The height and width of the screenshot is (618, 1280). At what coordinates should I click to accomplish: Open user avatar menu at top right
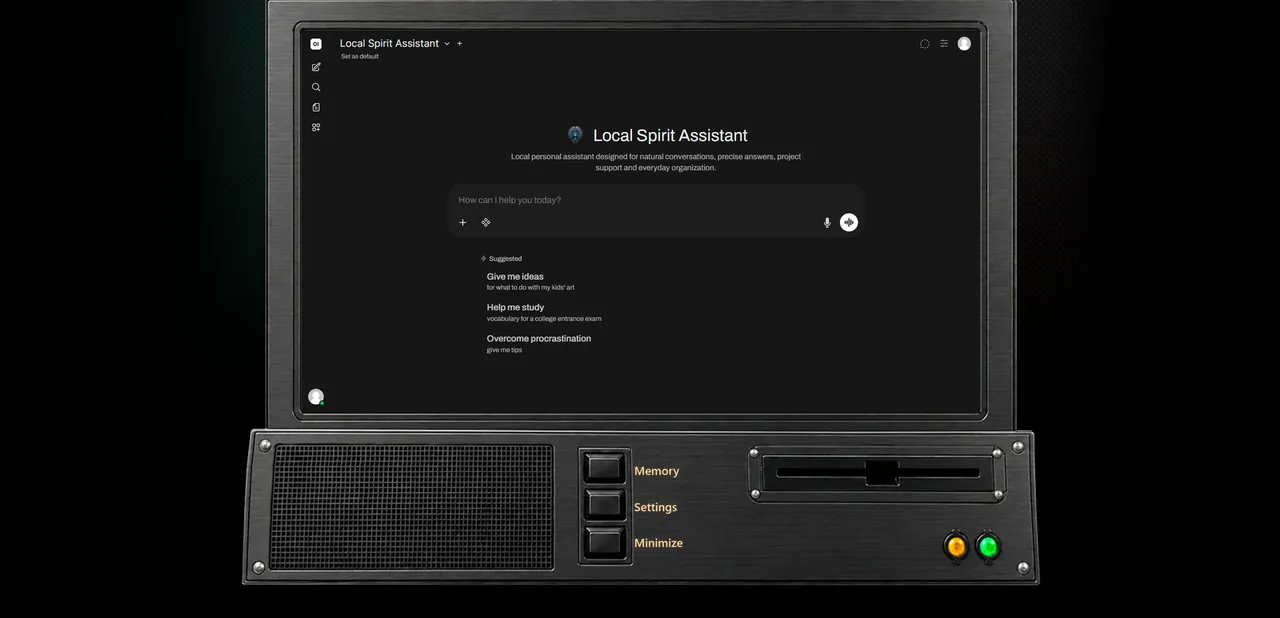(x=964, y=43)
